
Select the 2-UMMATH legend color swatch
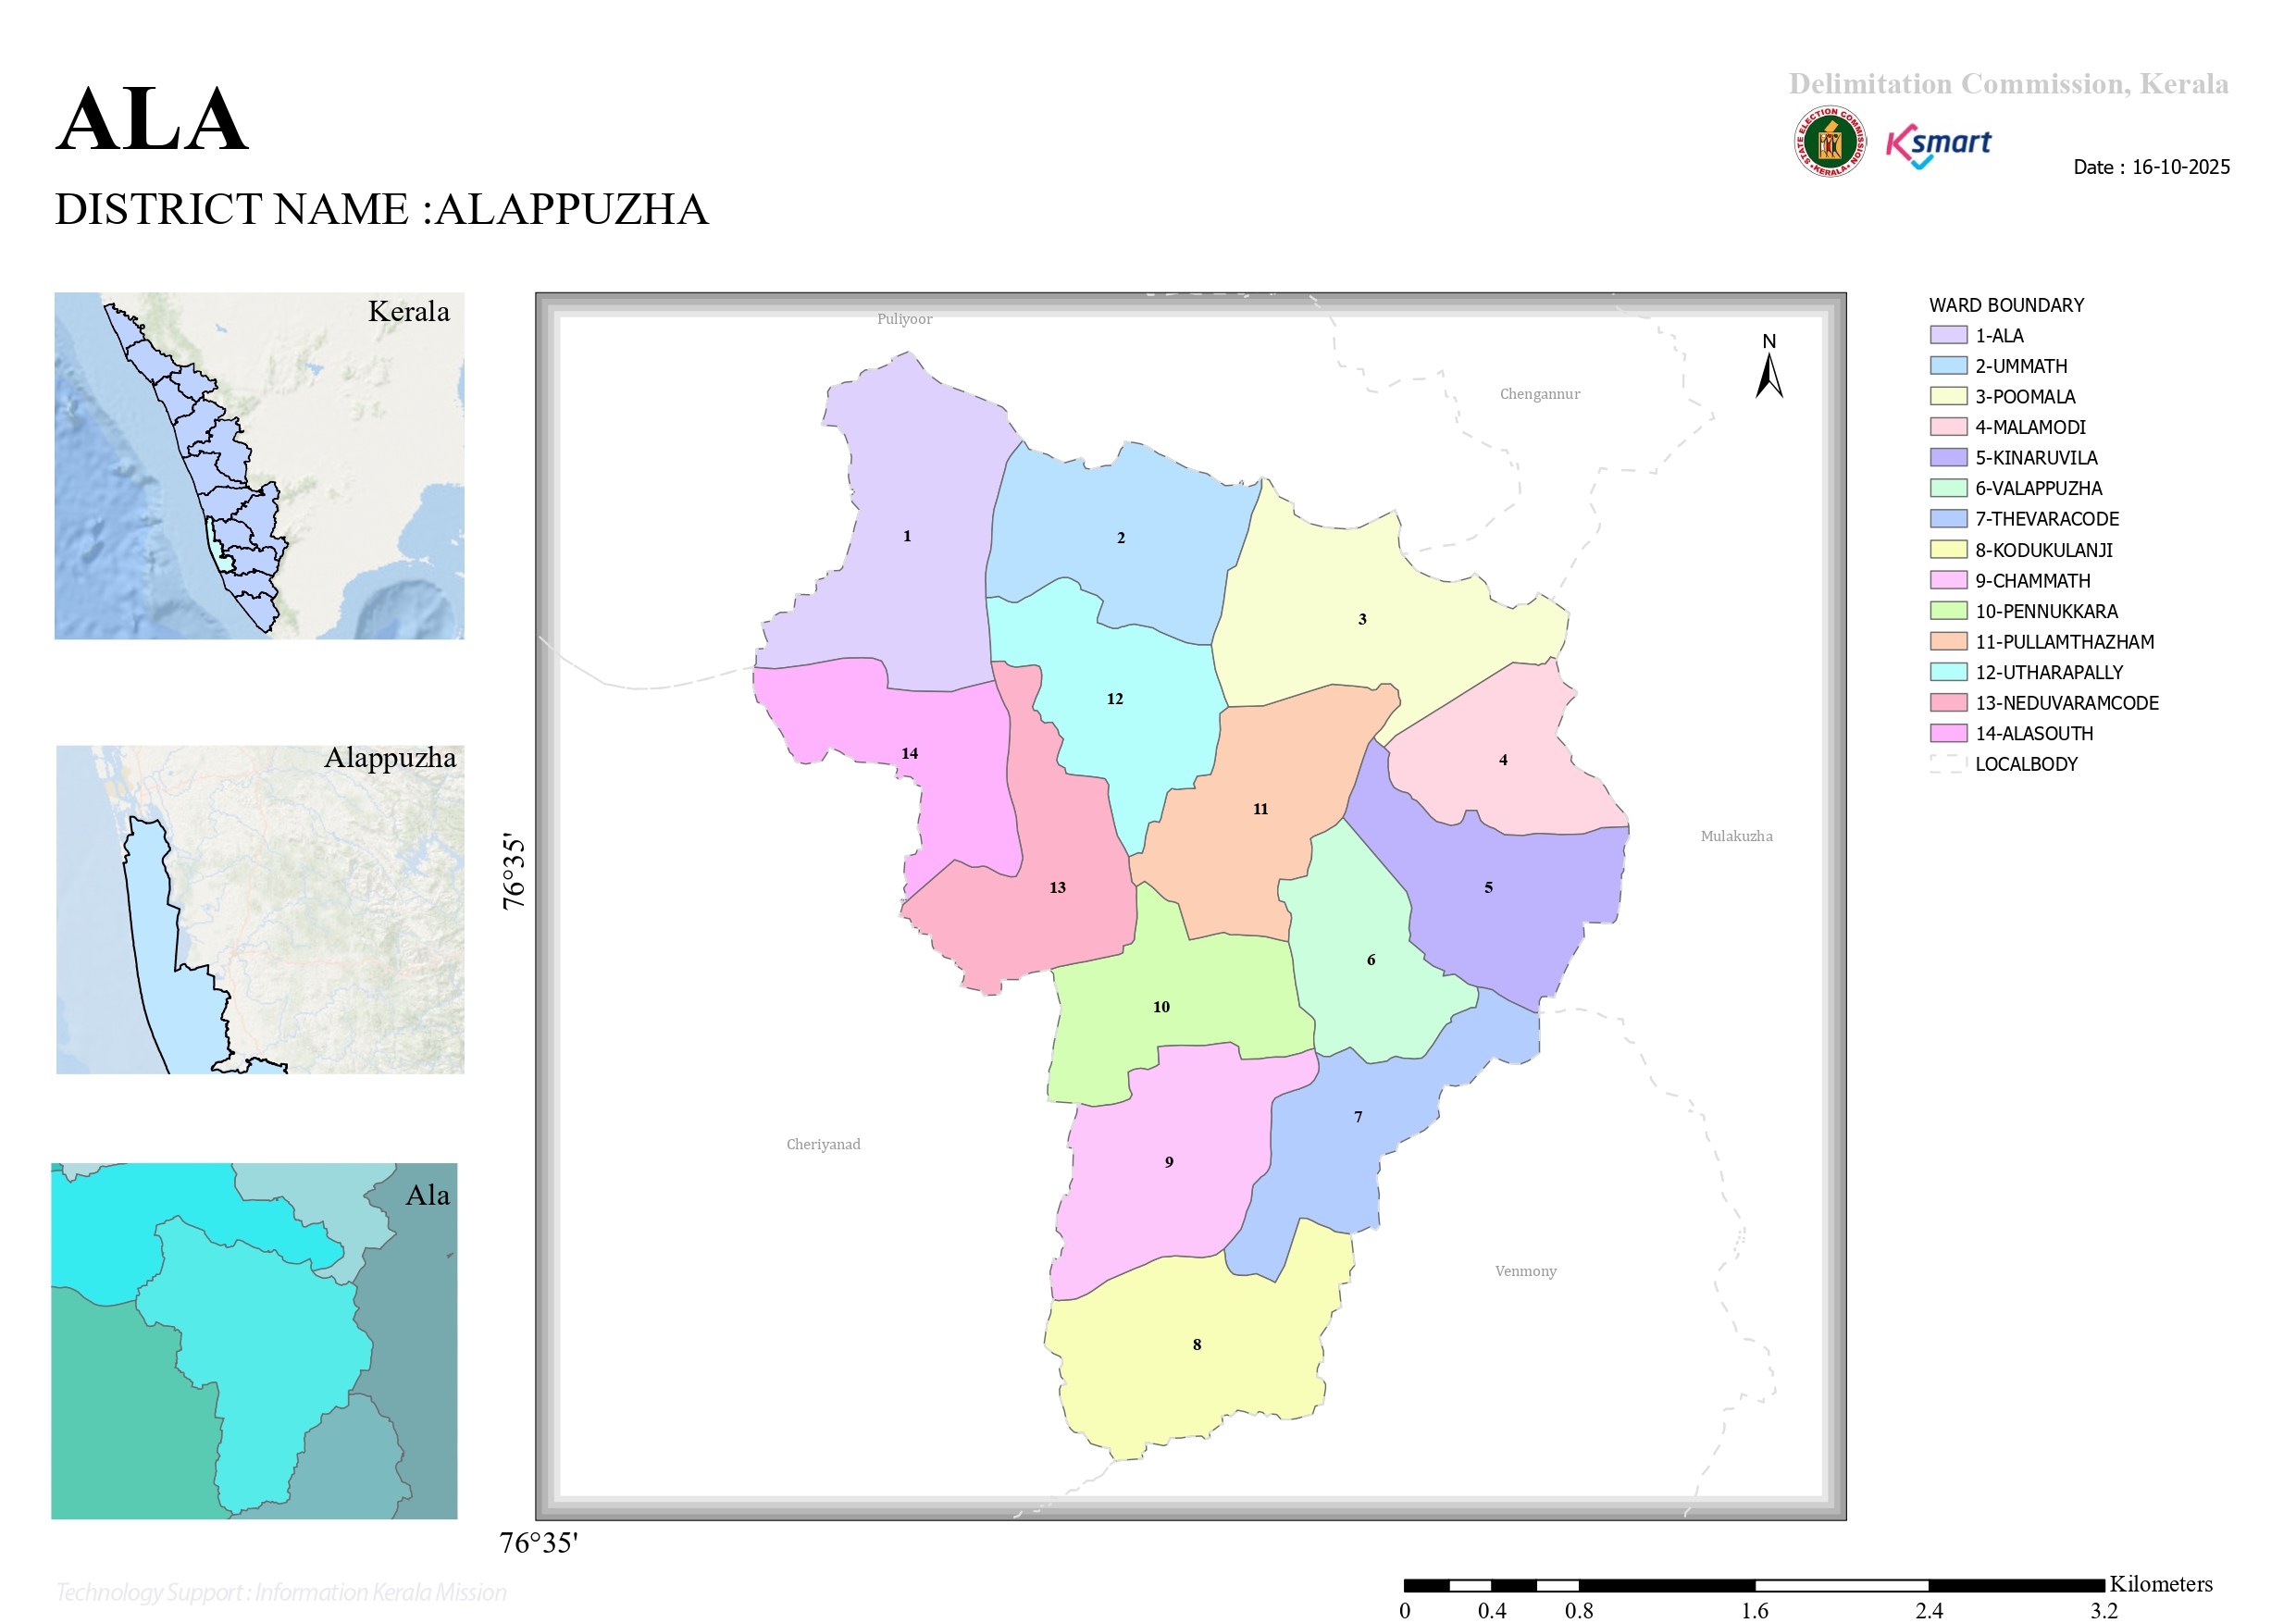pyautogui.click(x=1948, y=366)
